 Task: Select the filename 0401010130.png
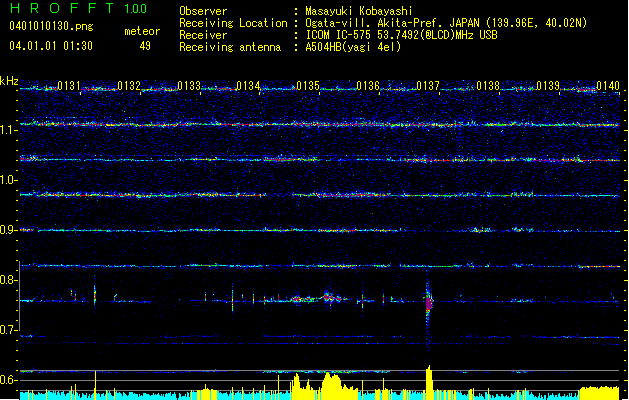pyautogui.click(x=51, y=27)
